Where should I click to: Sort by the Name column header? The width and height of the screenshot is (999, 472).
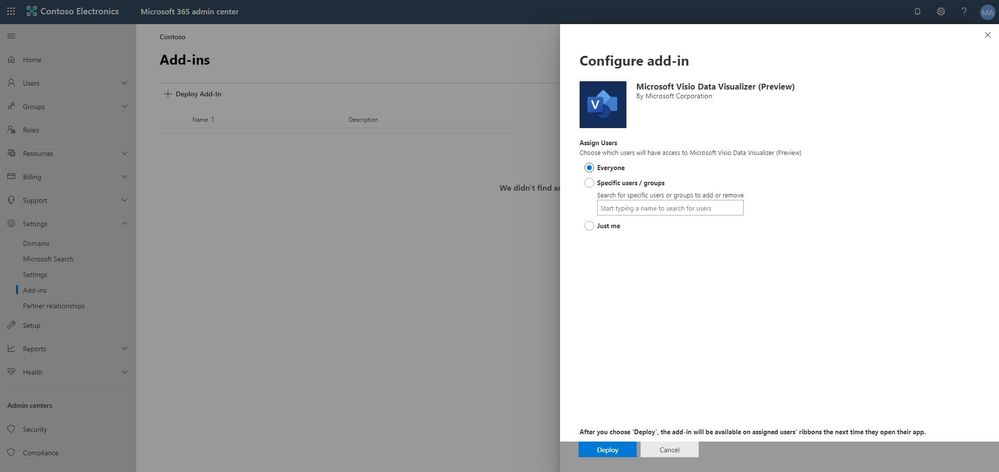[x=200, y=120]
